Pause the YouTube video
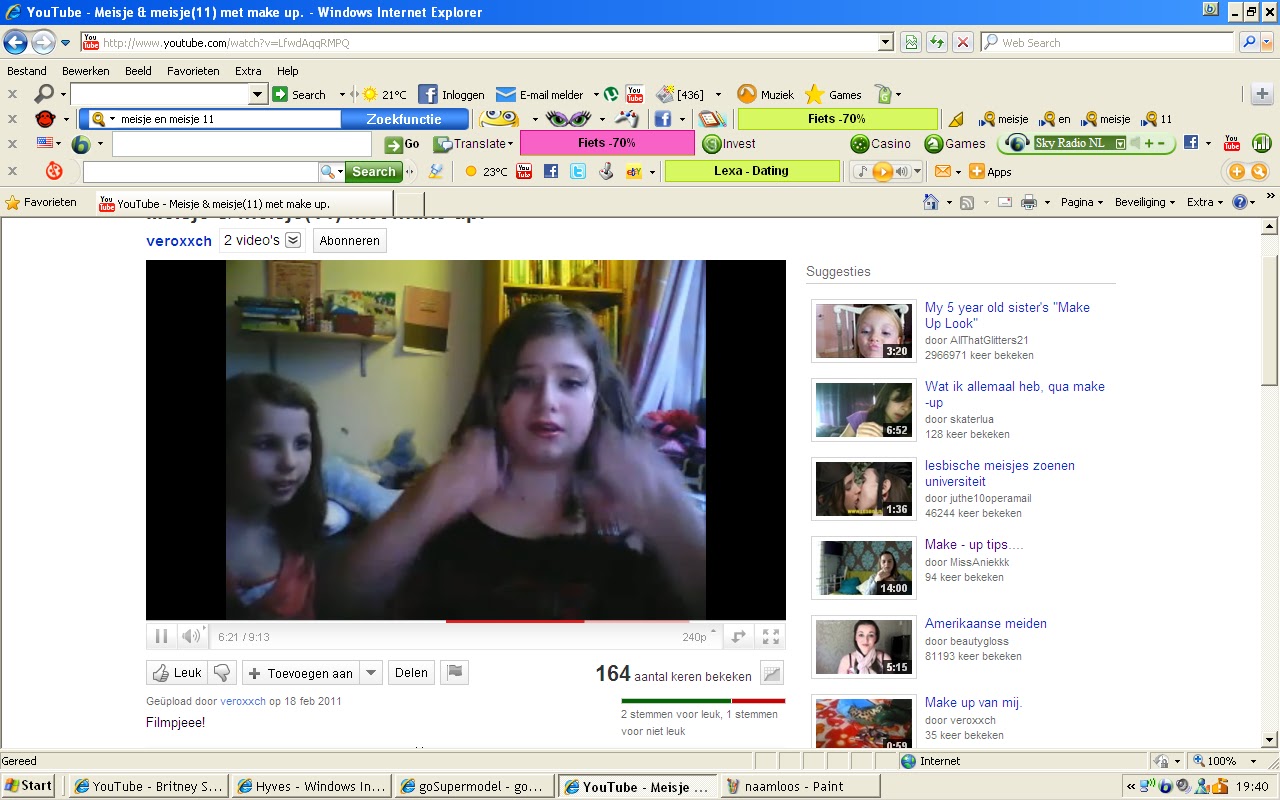The height and width of the screenshot is (800, 1280). click(161, 636)
